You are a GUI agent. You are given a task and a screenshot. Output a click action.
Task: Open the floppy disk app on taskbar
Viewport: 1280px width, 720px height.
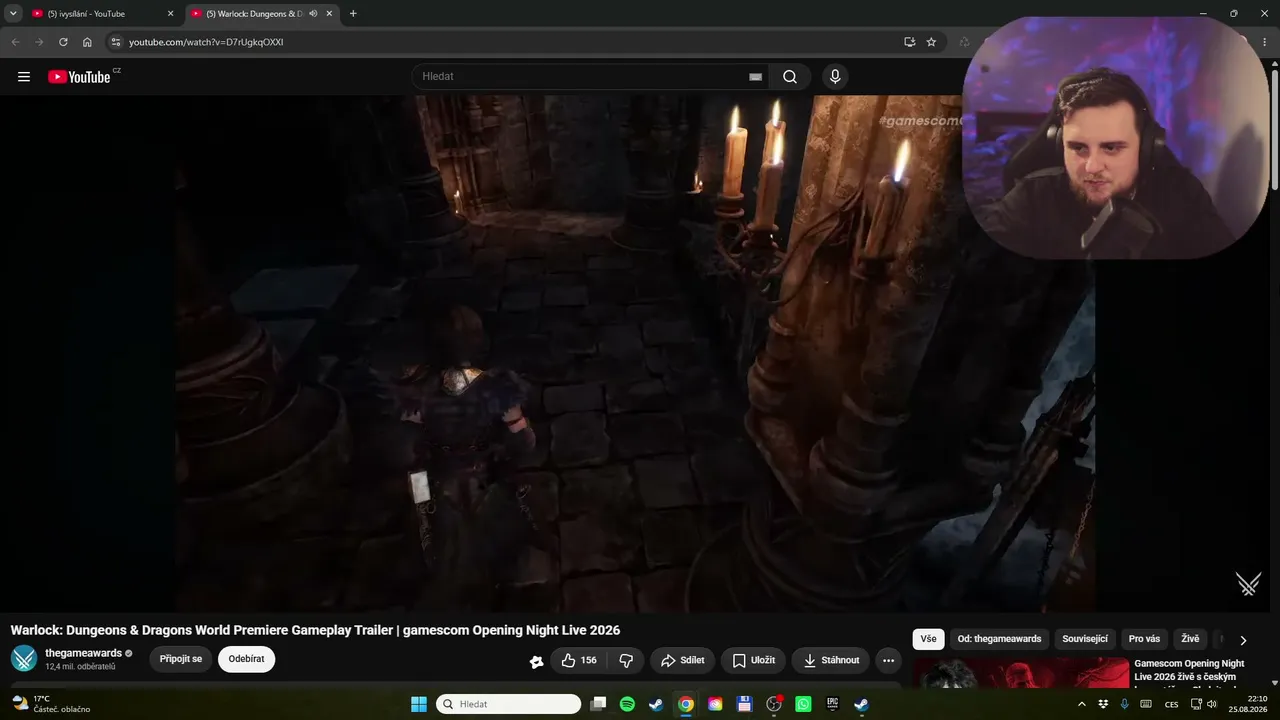(x=744, y=704)
